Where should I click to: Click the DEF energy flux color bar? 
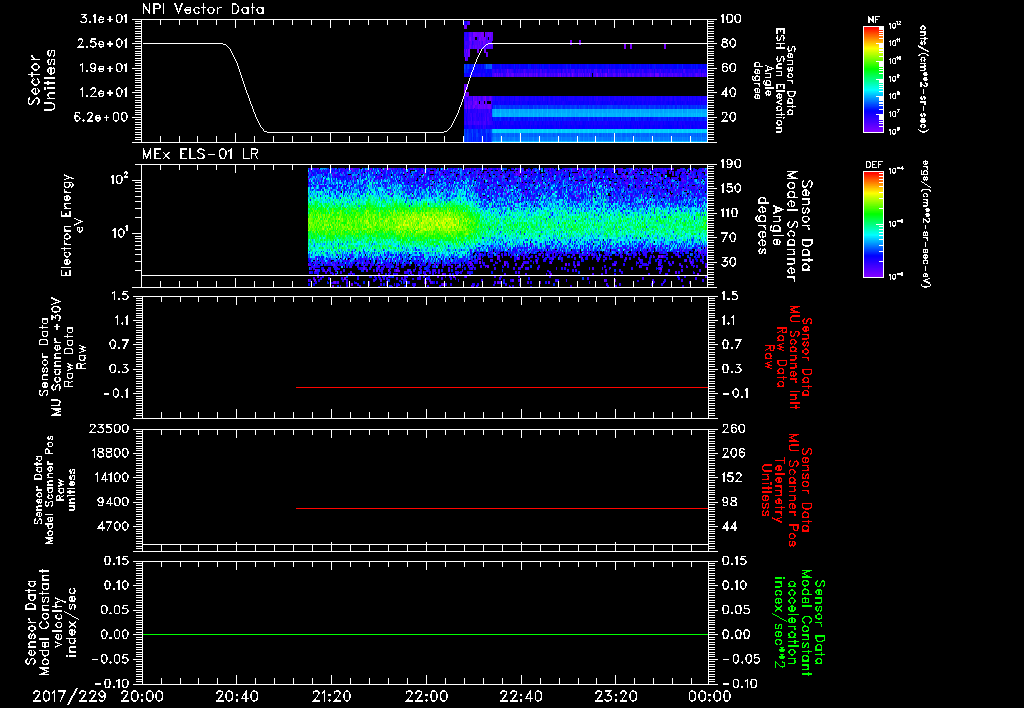pos(873,224)
